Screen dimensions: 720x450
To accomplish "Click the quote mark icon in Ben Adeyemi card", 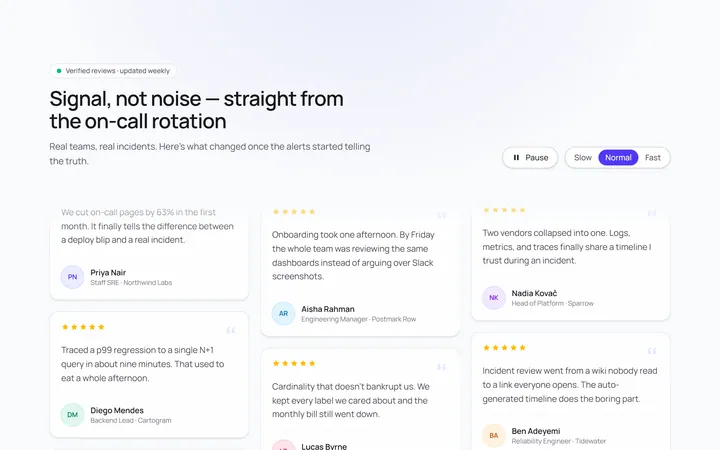I will click(x=652, y=351).
